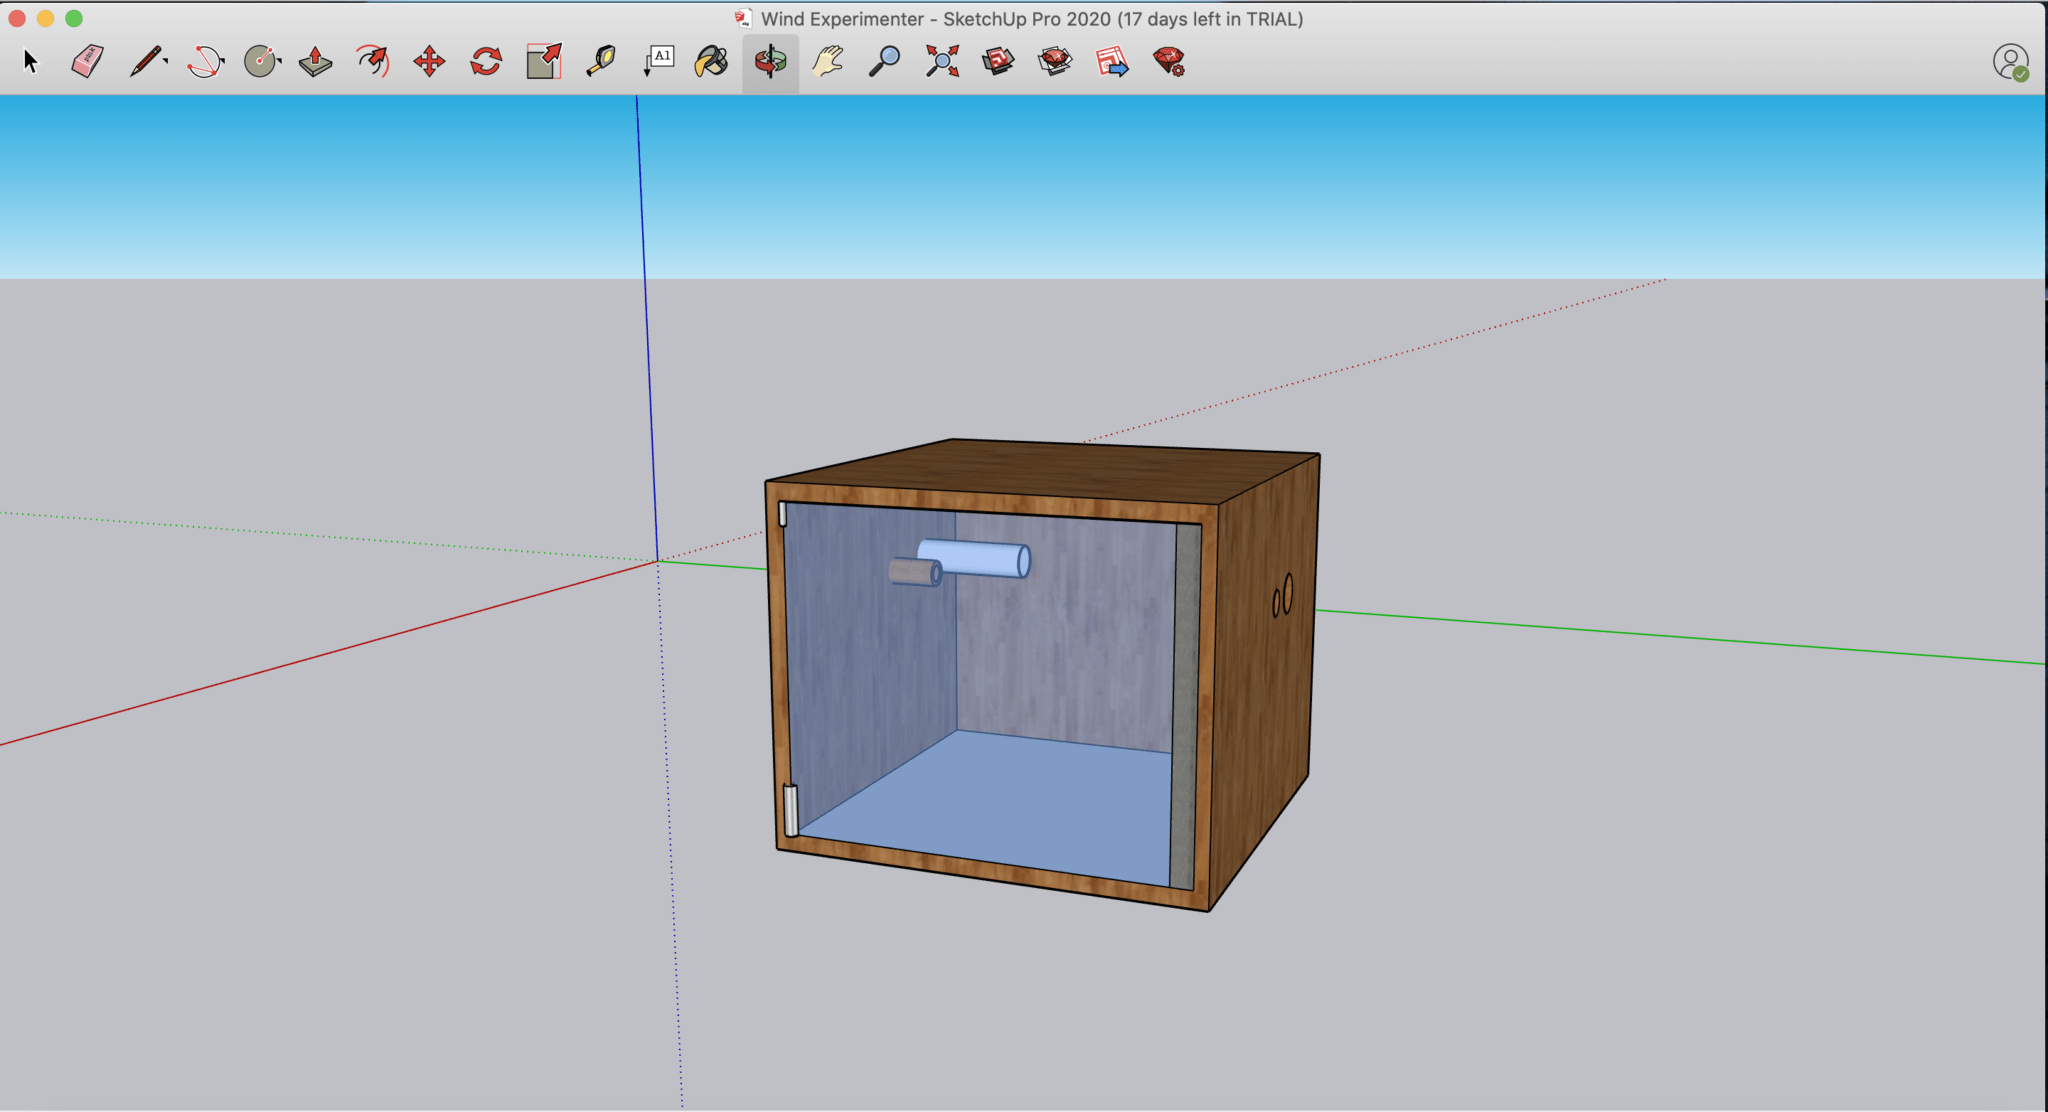Select the Circle shapes tool
The image size is (2048, 1112).
pos(260,62)
